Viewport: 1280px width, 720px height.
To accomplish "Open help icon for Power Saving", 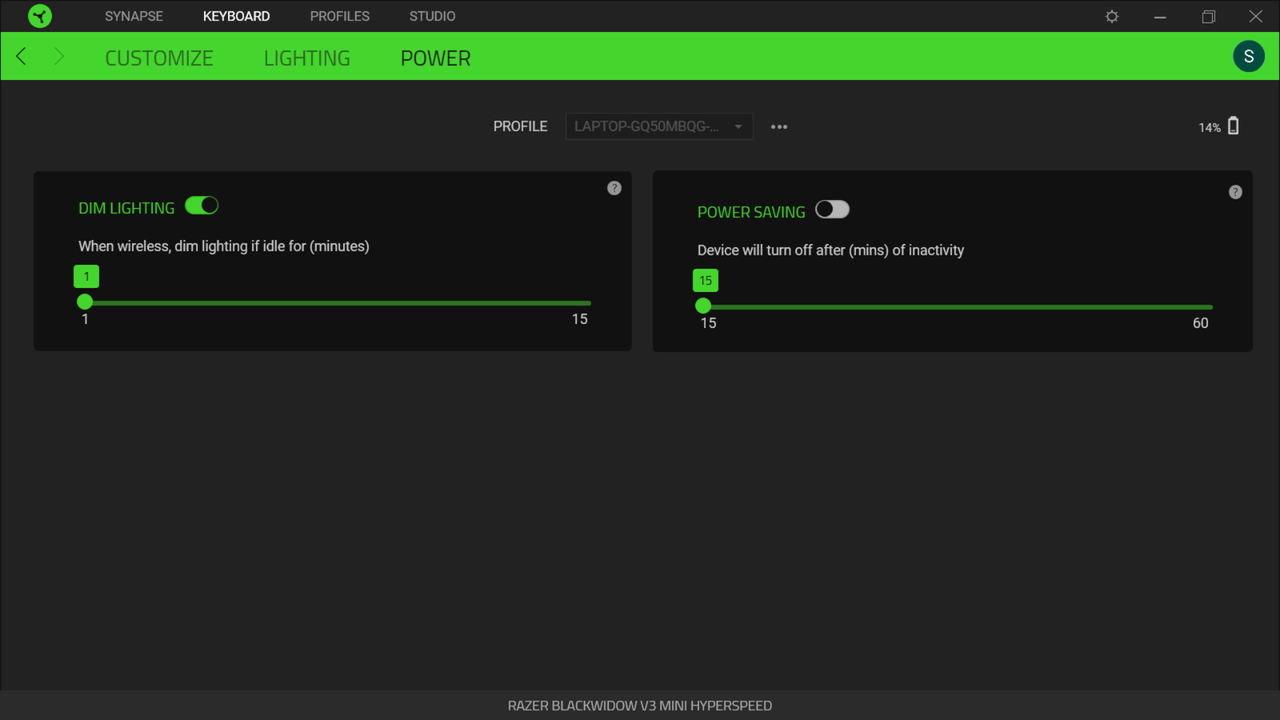I will point(1235,192).
